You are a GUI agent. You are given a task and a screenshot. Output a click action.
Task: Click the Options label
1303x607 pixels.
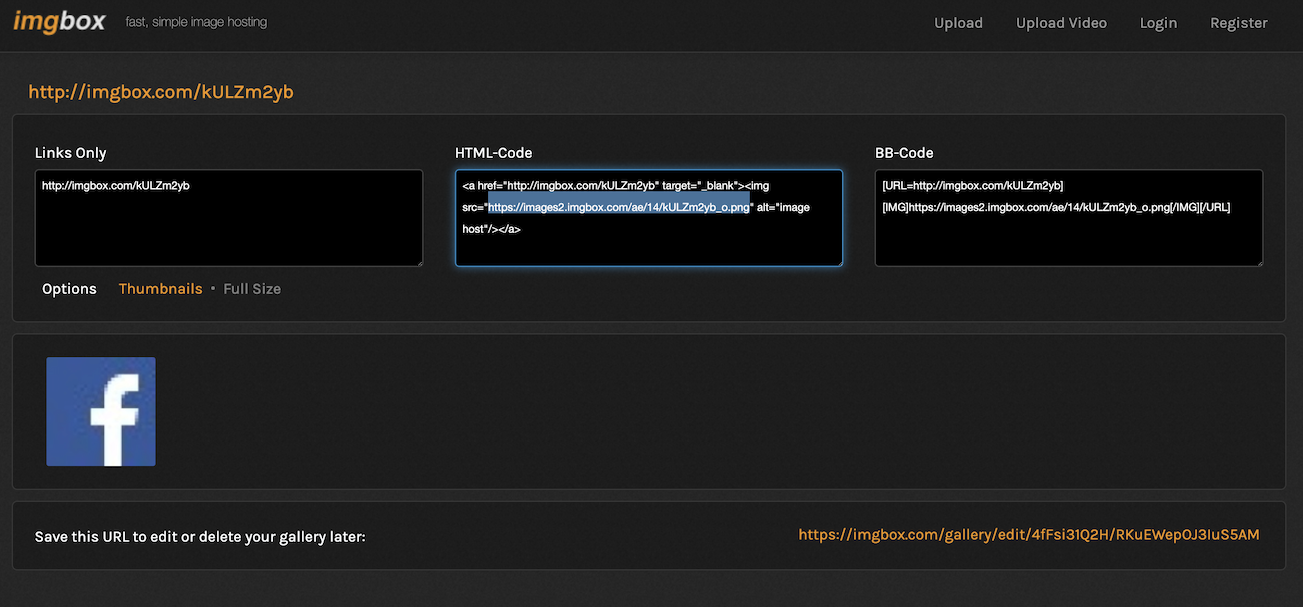(x=69, y=289)
